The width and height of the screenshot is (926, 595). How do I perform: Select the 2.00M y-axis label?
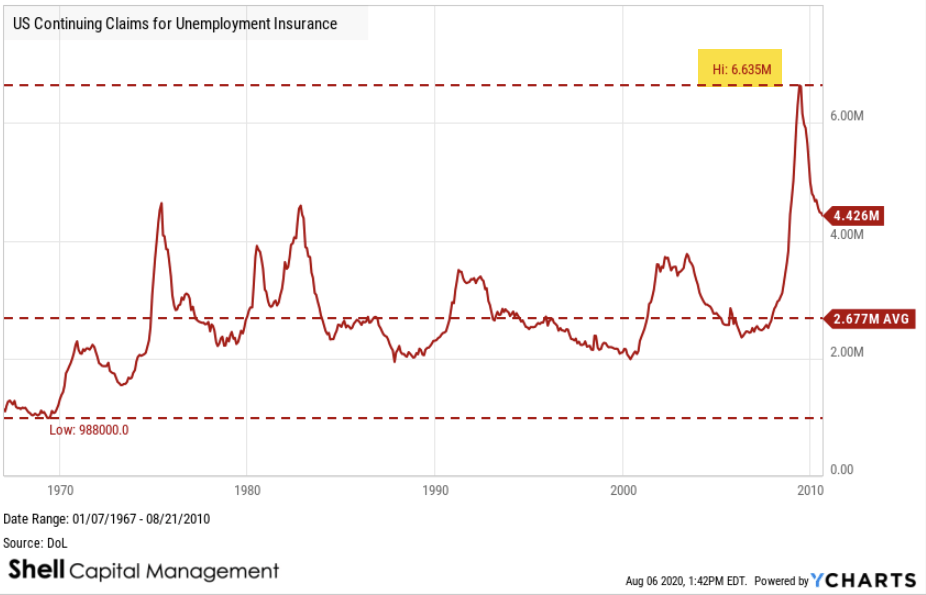(846, 353)
